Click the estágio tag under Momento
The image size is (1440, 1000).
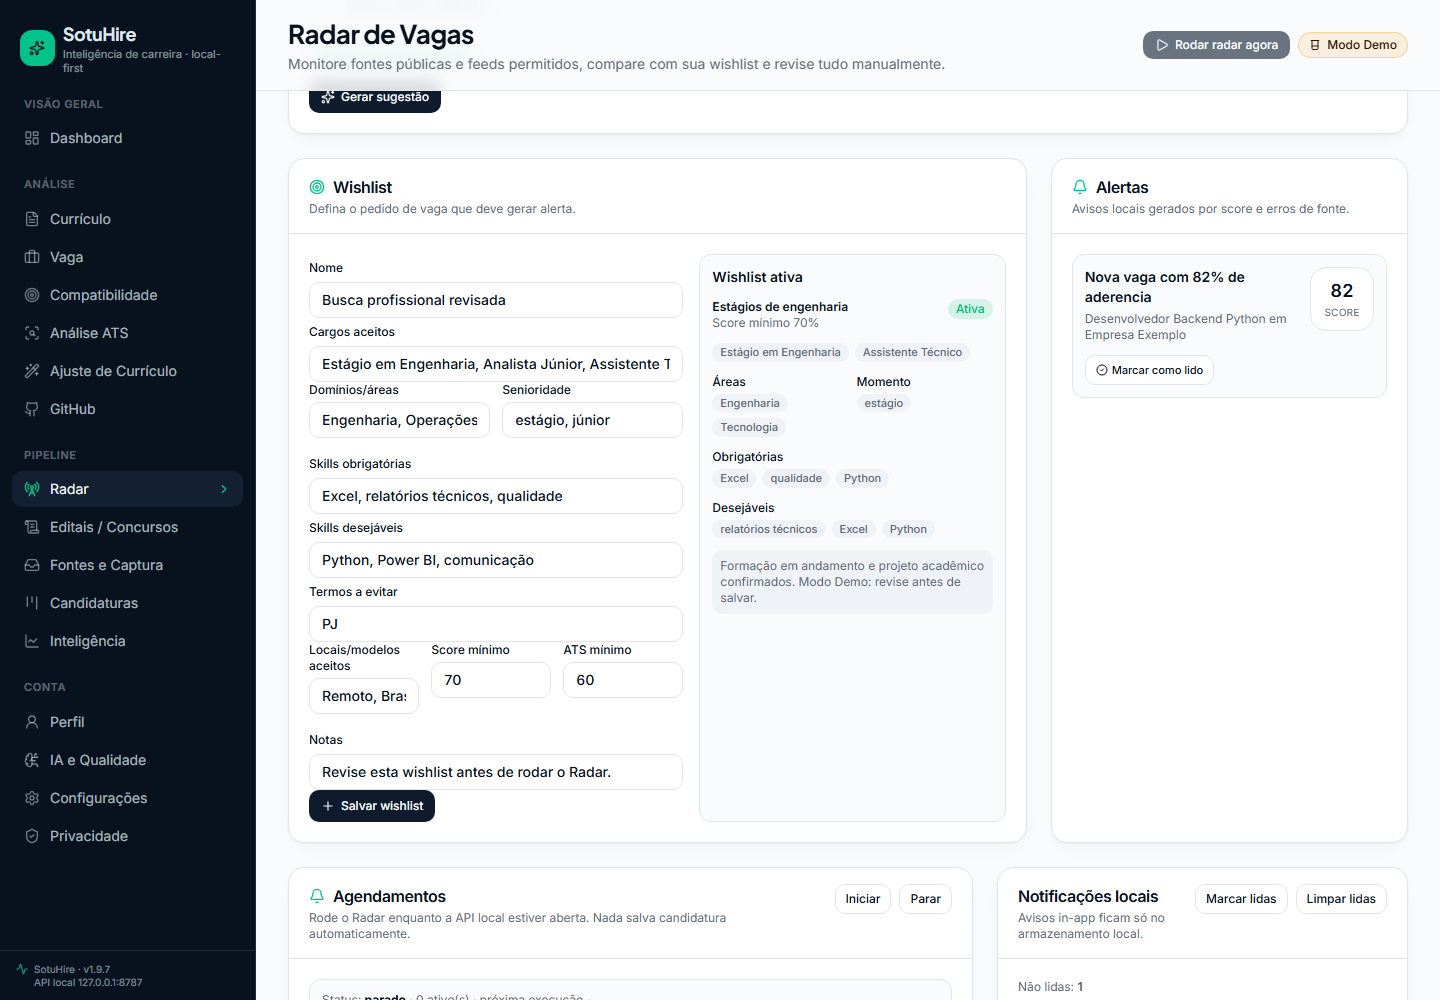[x=884, y=403]
